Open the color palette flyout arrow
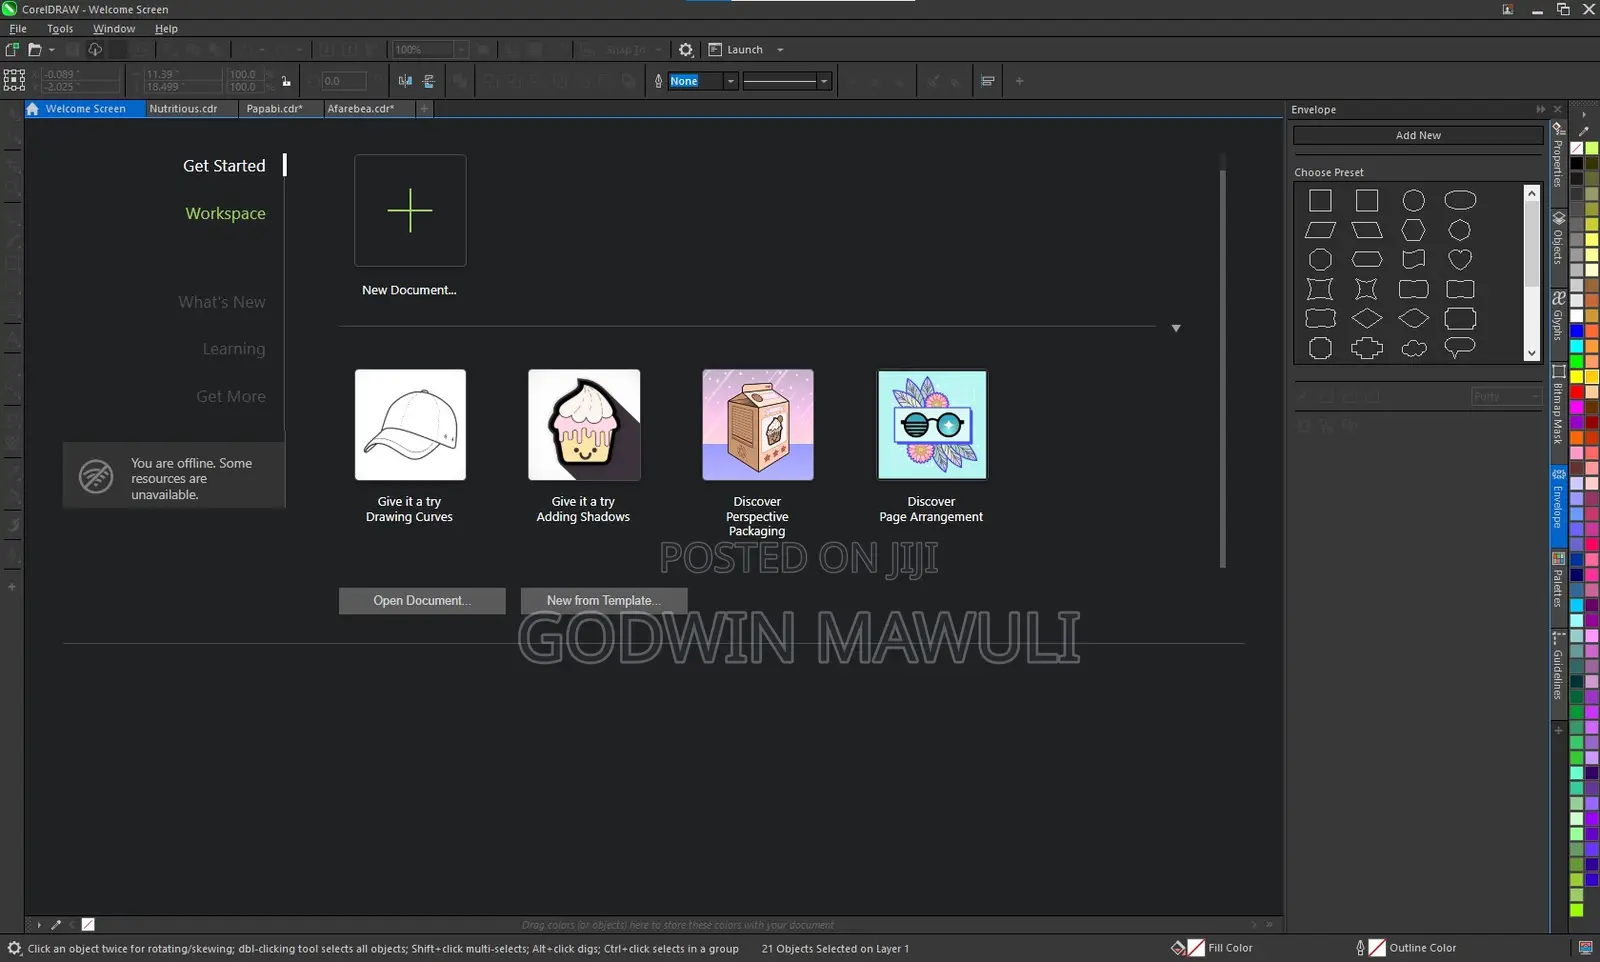Screen dimensions: 1600x962 1584,114
